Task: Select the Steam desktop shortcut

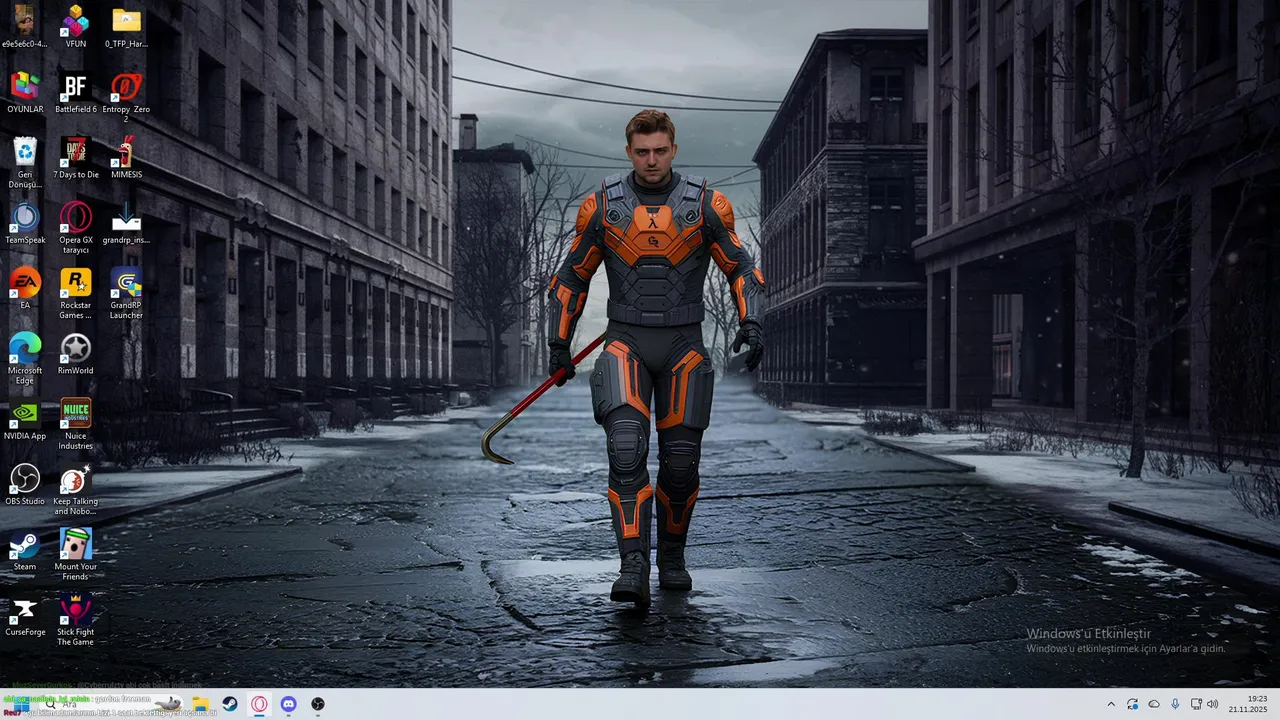Action: [x=25, y=550]
